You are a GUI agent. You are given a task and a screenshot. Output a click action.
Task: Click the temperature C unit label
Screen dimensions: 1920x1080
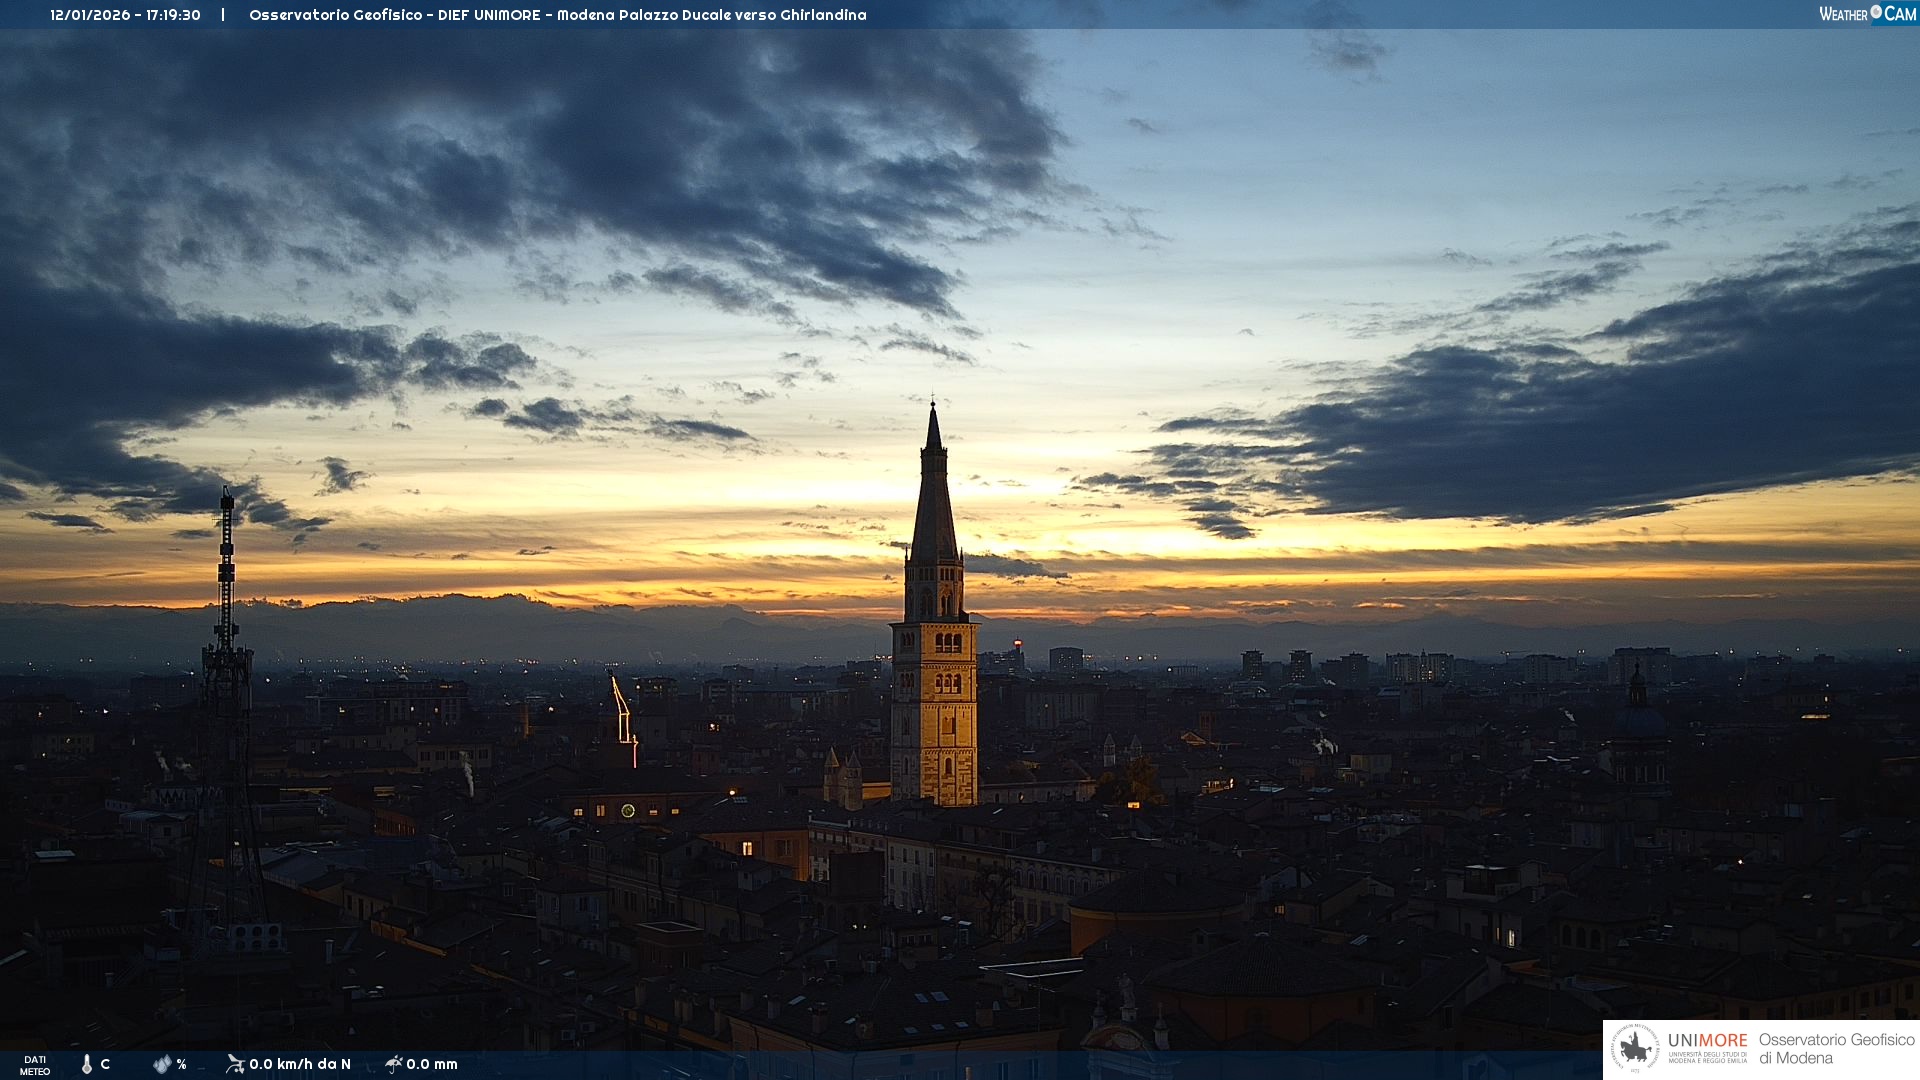(x=105, y=1064)
